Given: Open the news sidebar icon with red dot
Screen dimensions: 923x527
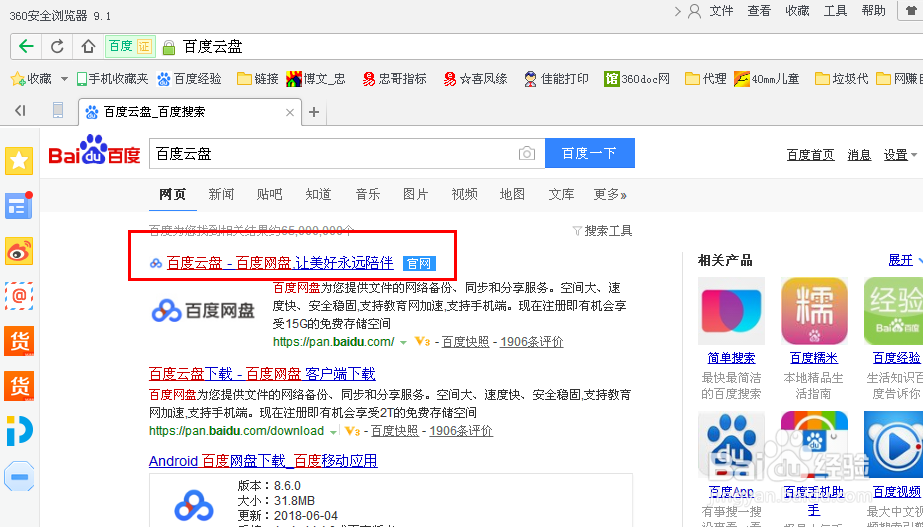Looking at the screenshot, I should [x=19, y=206].
